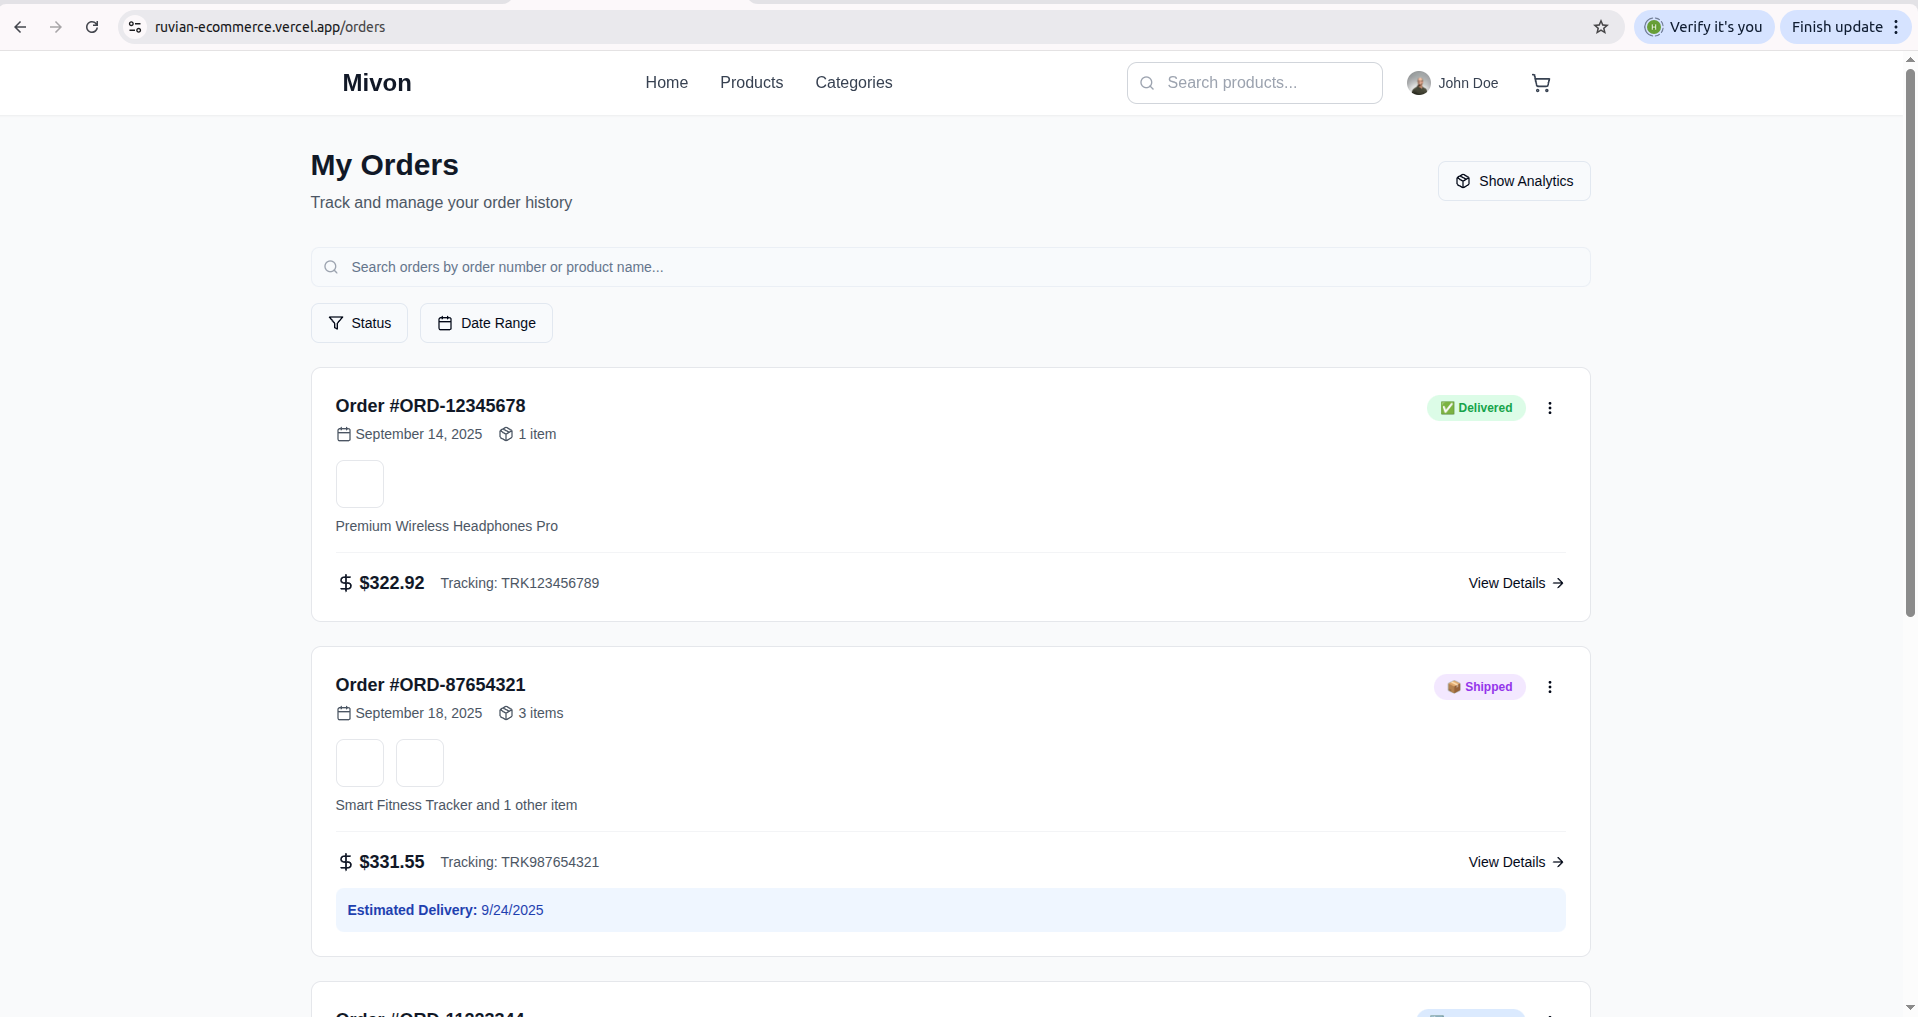Click second product thumbnail in order ORD-87654321

[420, 763]
